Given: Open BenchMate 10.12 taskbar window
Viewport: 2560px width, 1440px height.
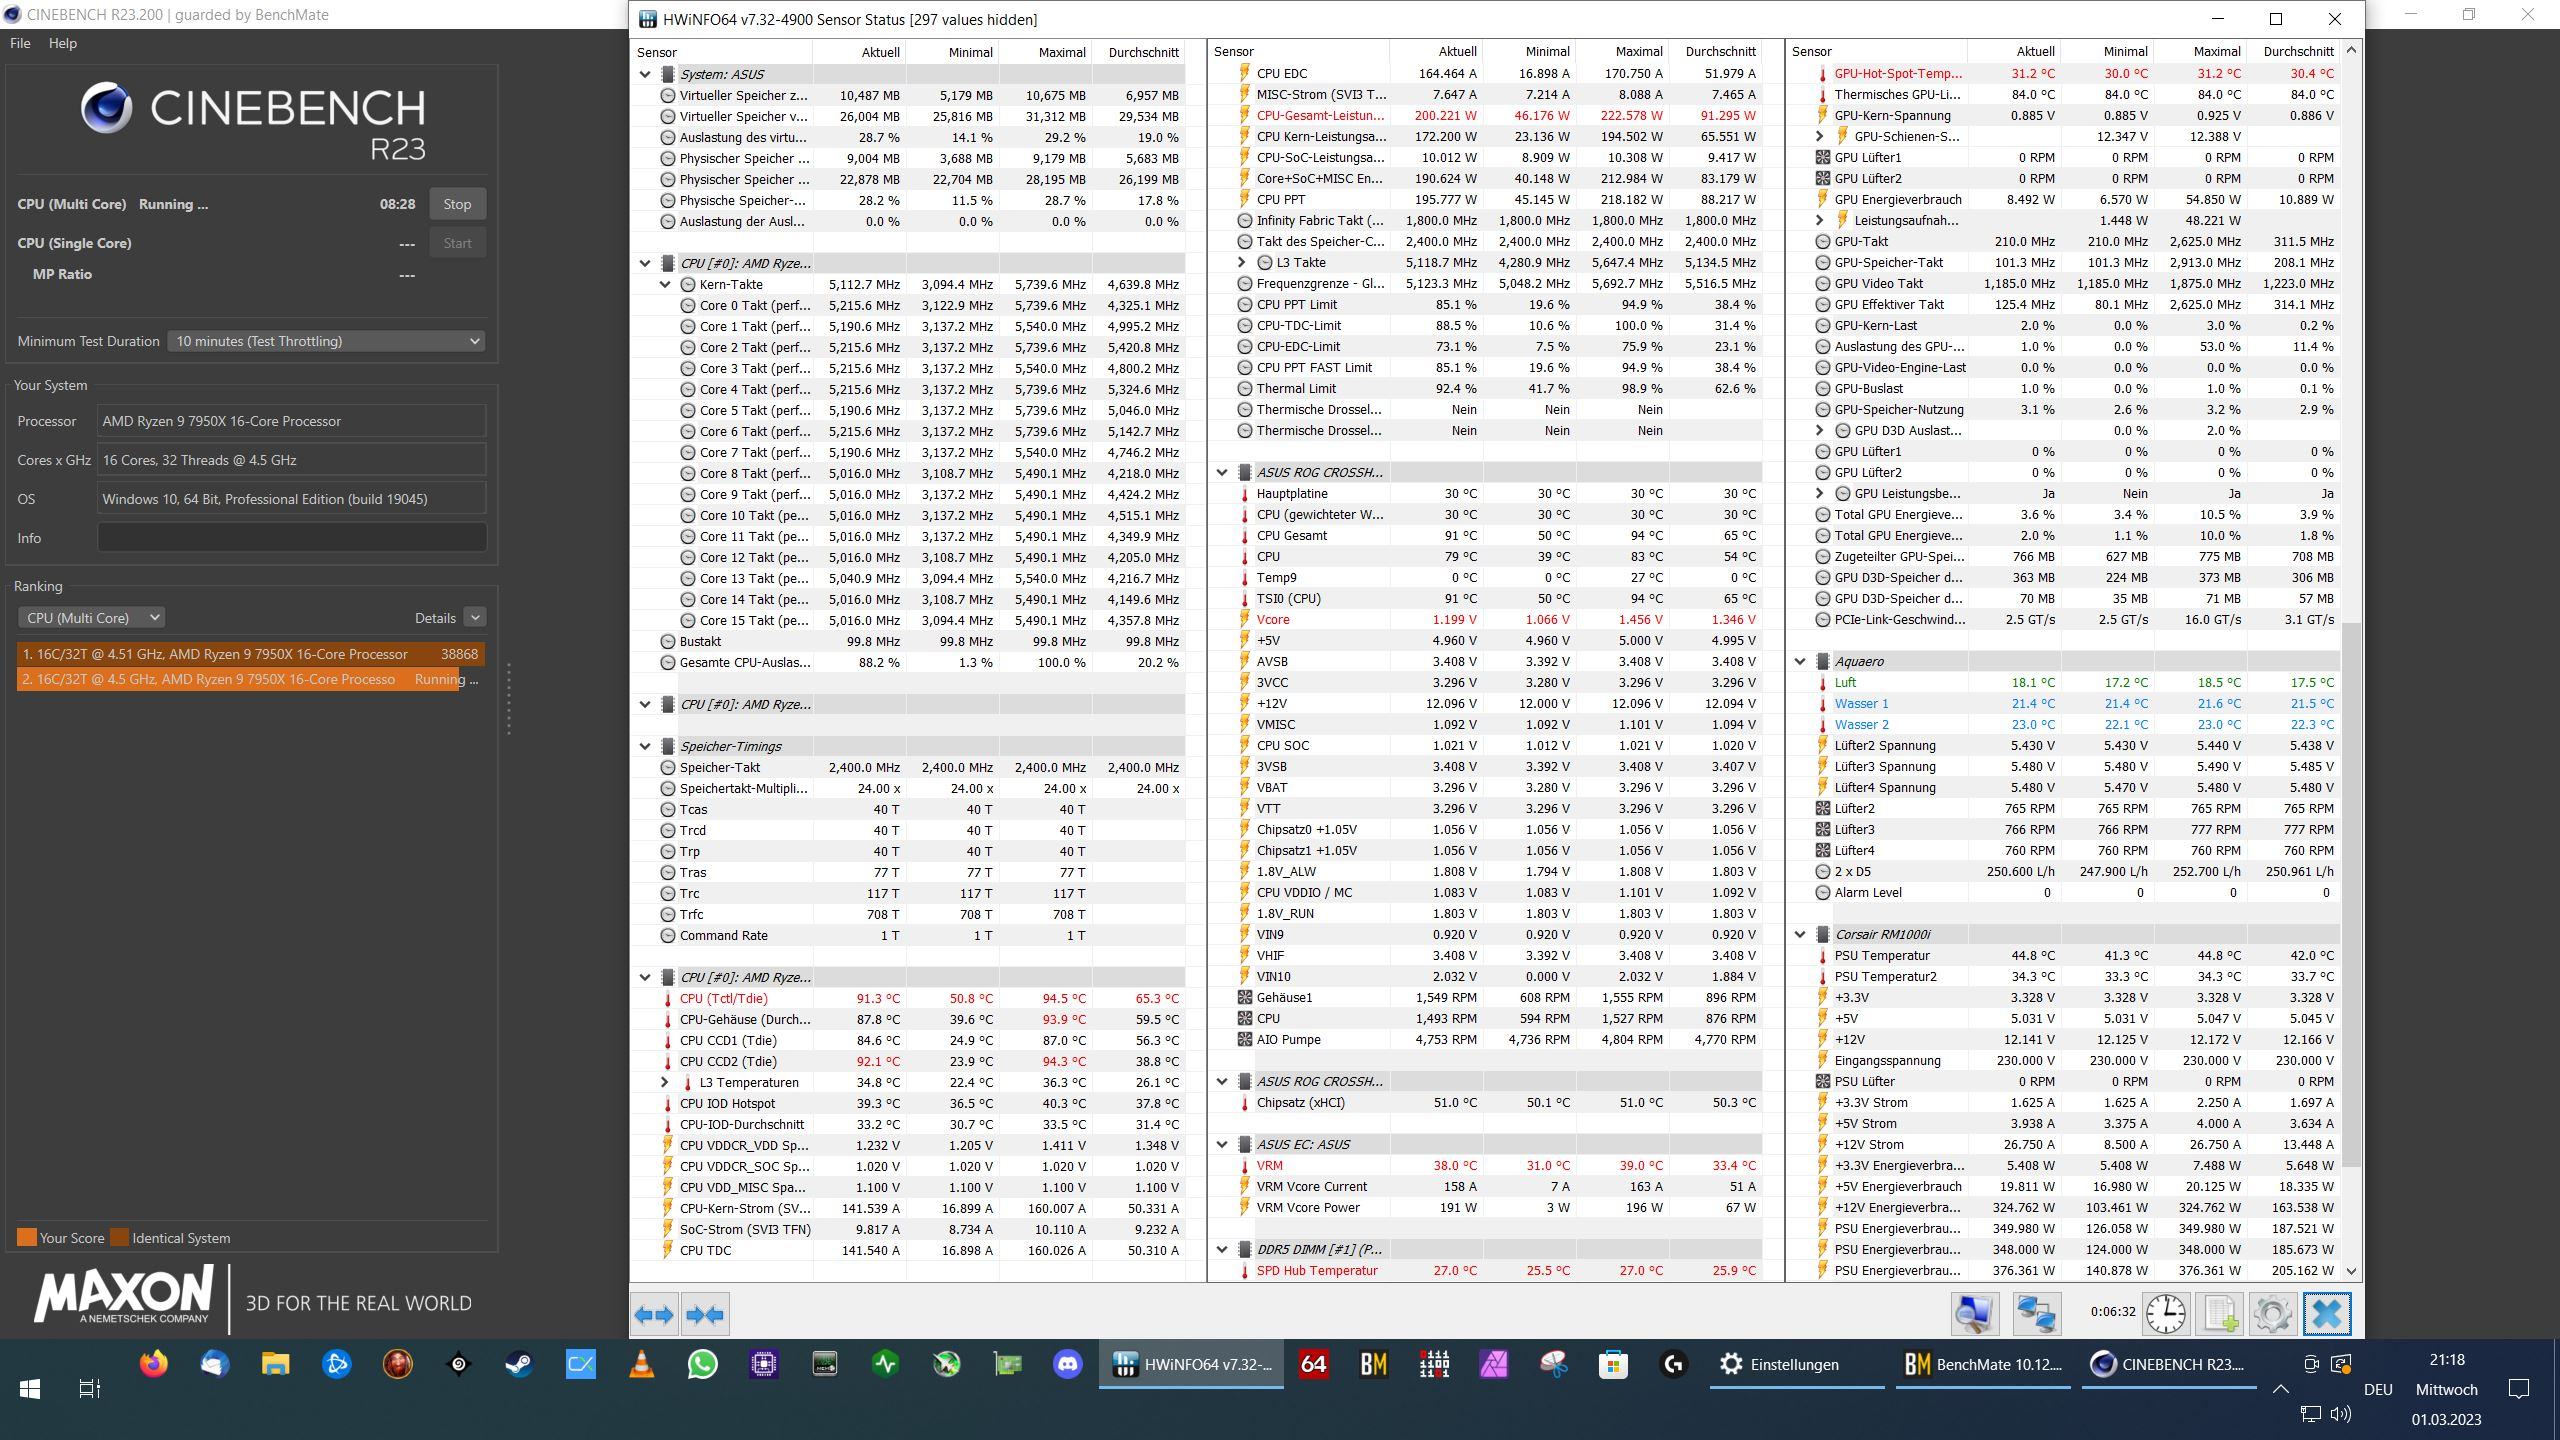Looking at the screenshot, I should [1982, 1364].
